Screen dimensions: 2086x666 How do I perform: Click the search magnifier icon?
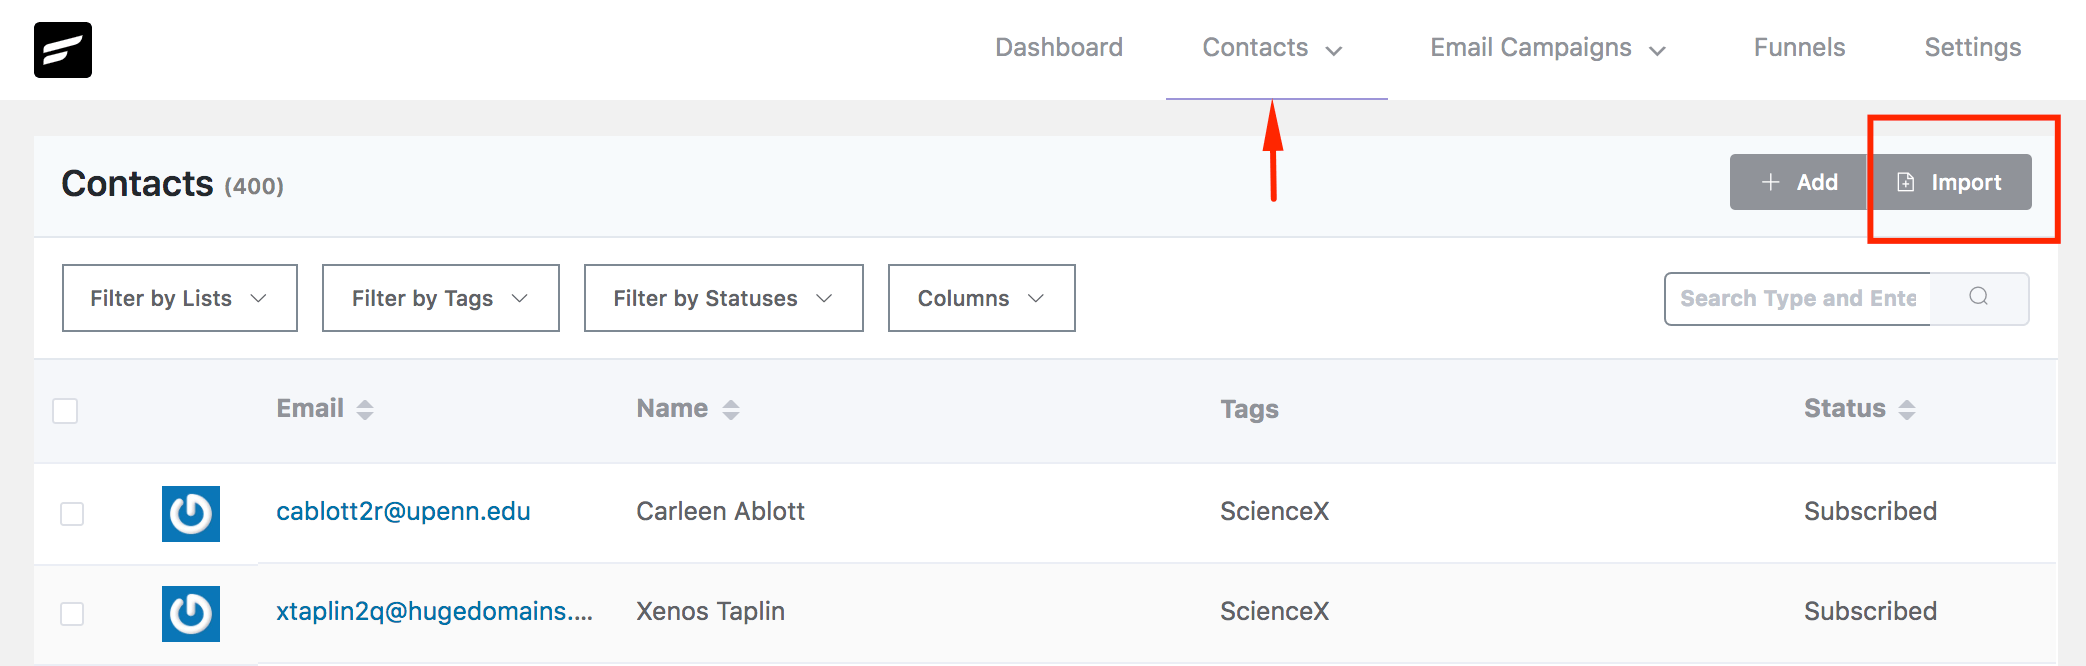click(1978, 297)
